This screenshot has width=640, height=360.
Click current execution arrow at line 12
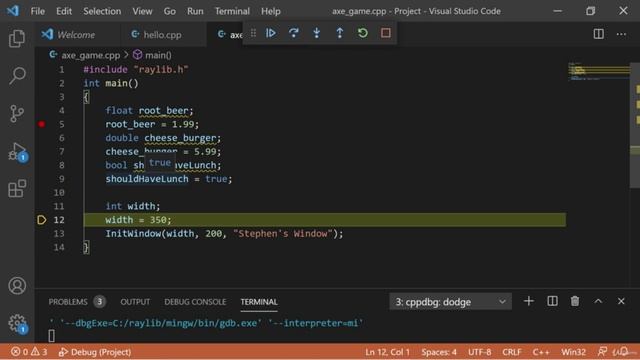pyautogui.click(x=42, y=220)
